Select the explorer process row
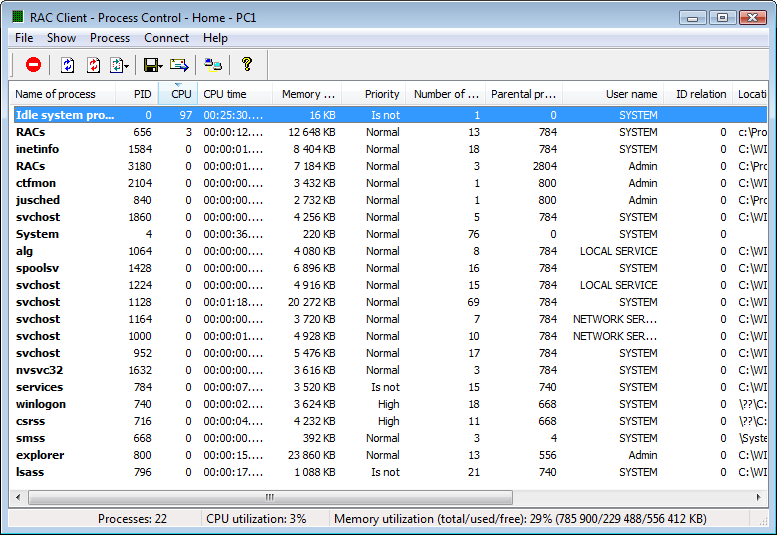Image resolution: width=777 pixels, height=535 pixels. pos(390,455)
